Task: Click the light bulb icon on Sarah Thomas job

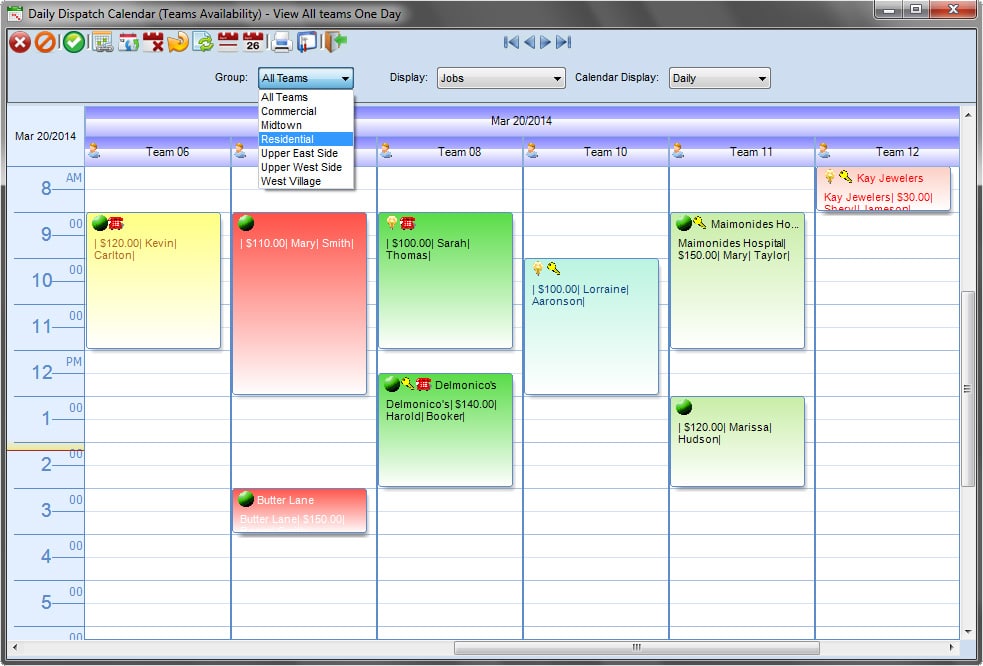Action: pos(392,223)
